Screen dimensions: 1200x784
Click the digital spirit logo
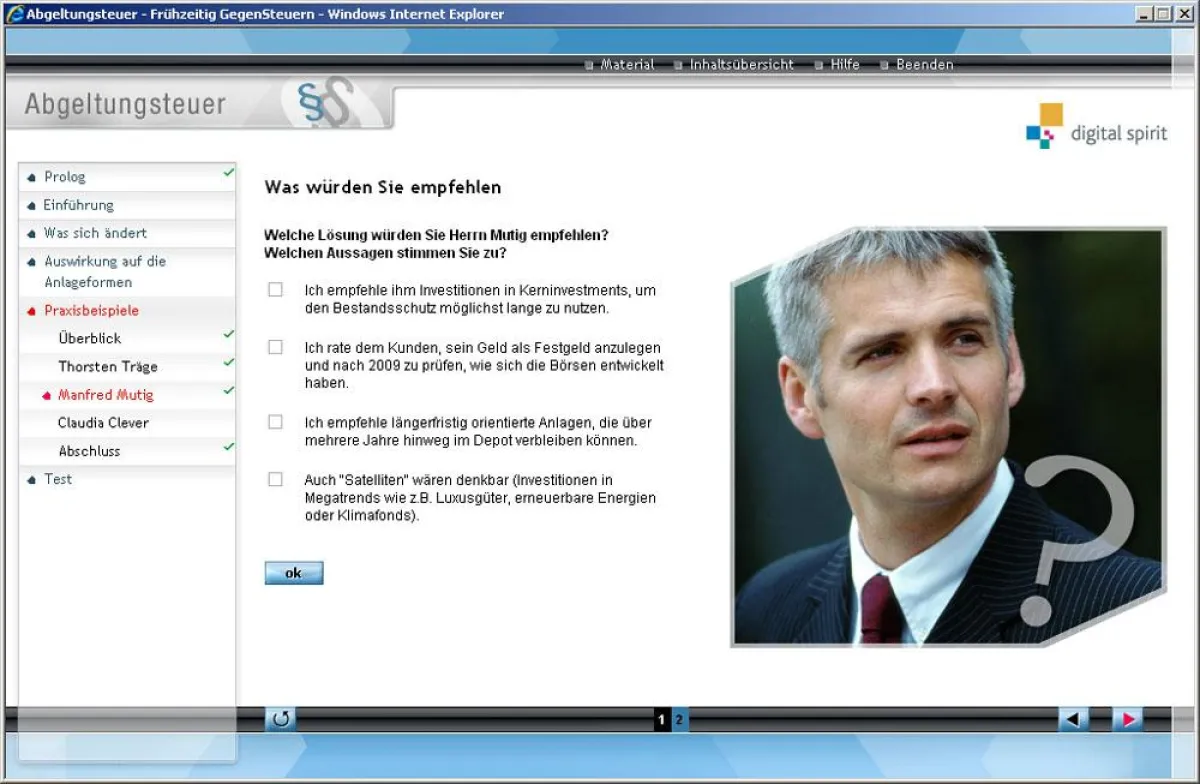1096,127
